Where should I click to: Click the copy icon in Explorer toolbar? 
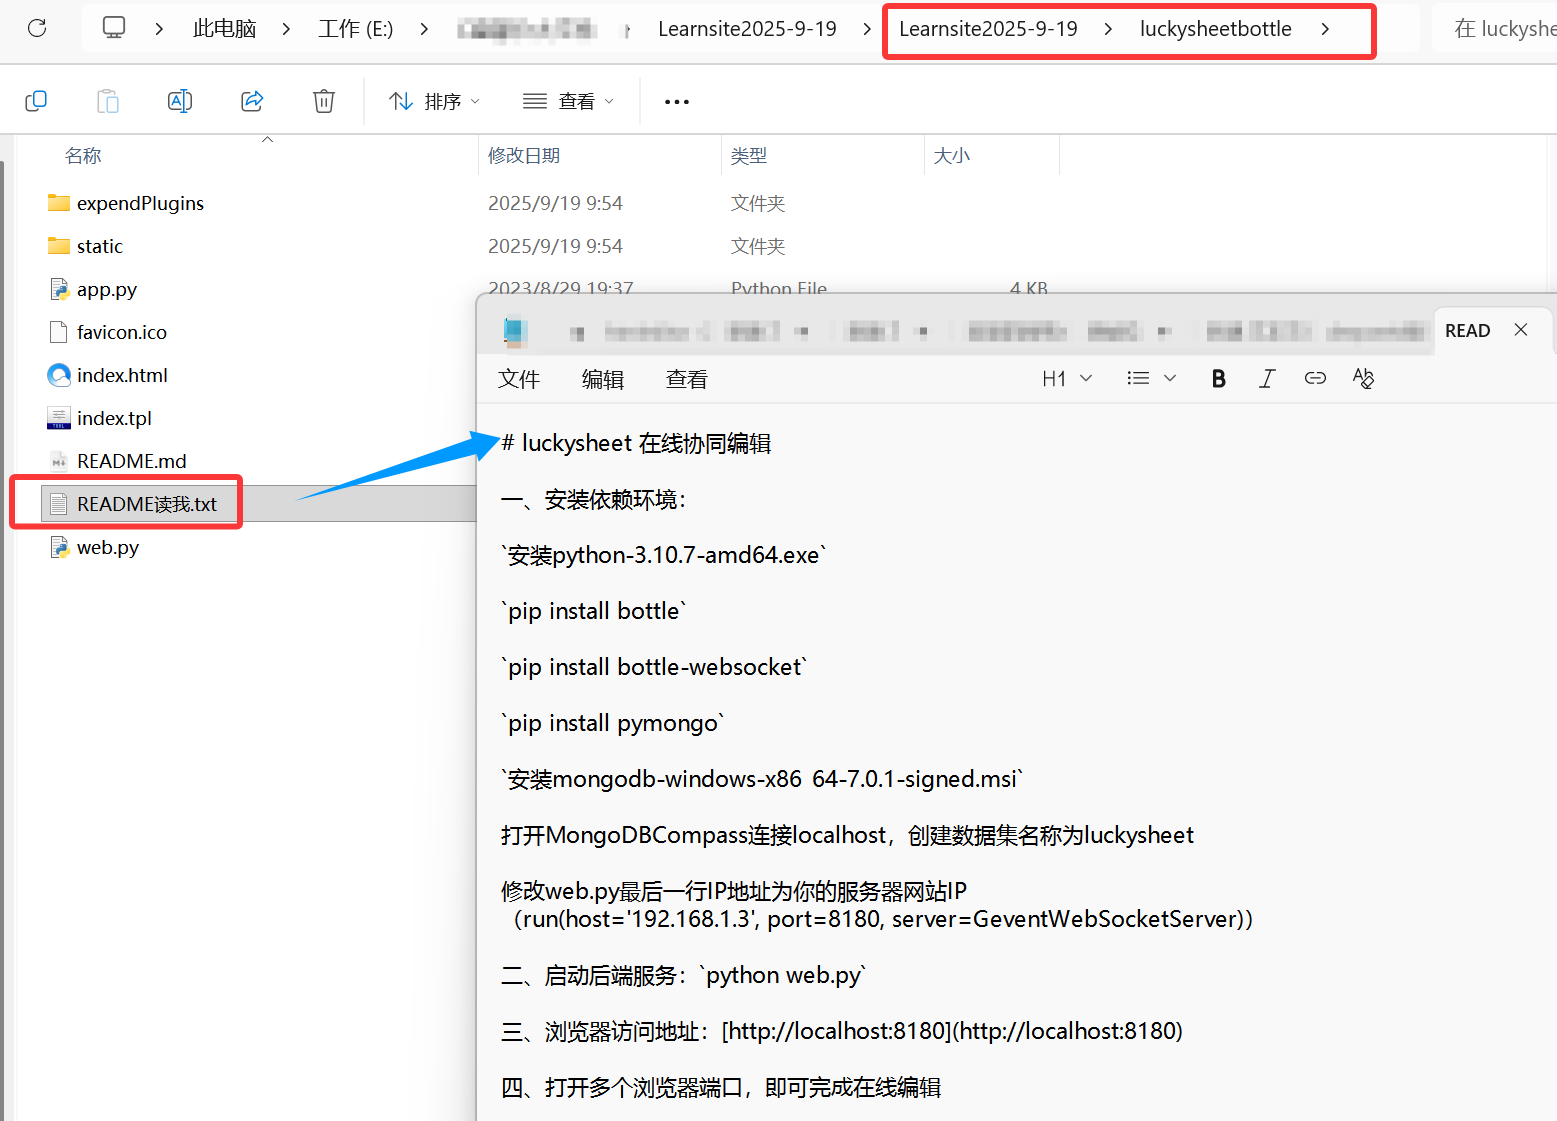point(36,101)
